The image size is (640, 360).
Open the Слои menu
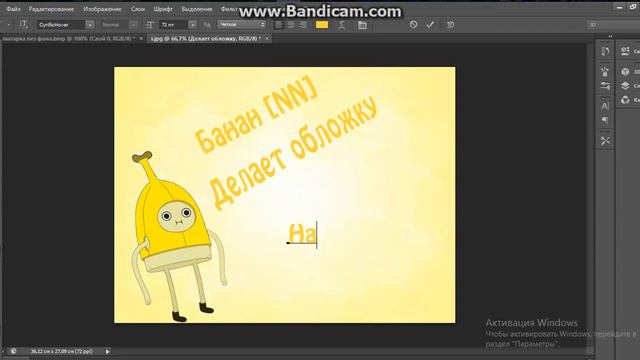tap(138, 9)
